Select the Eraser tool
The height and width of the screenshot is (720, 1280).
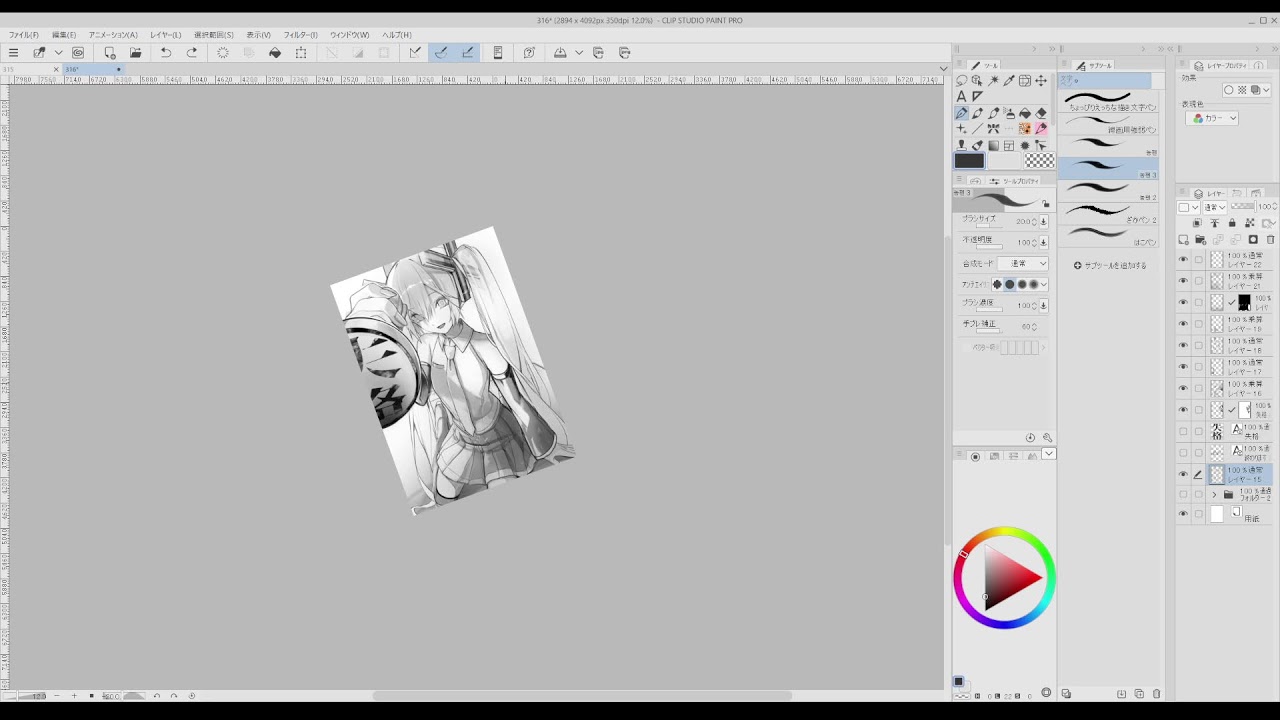1041,113
